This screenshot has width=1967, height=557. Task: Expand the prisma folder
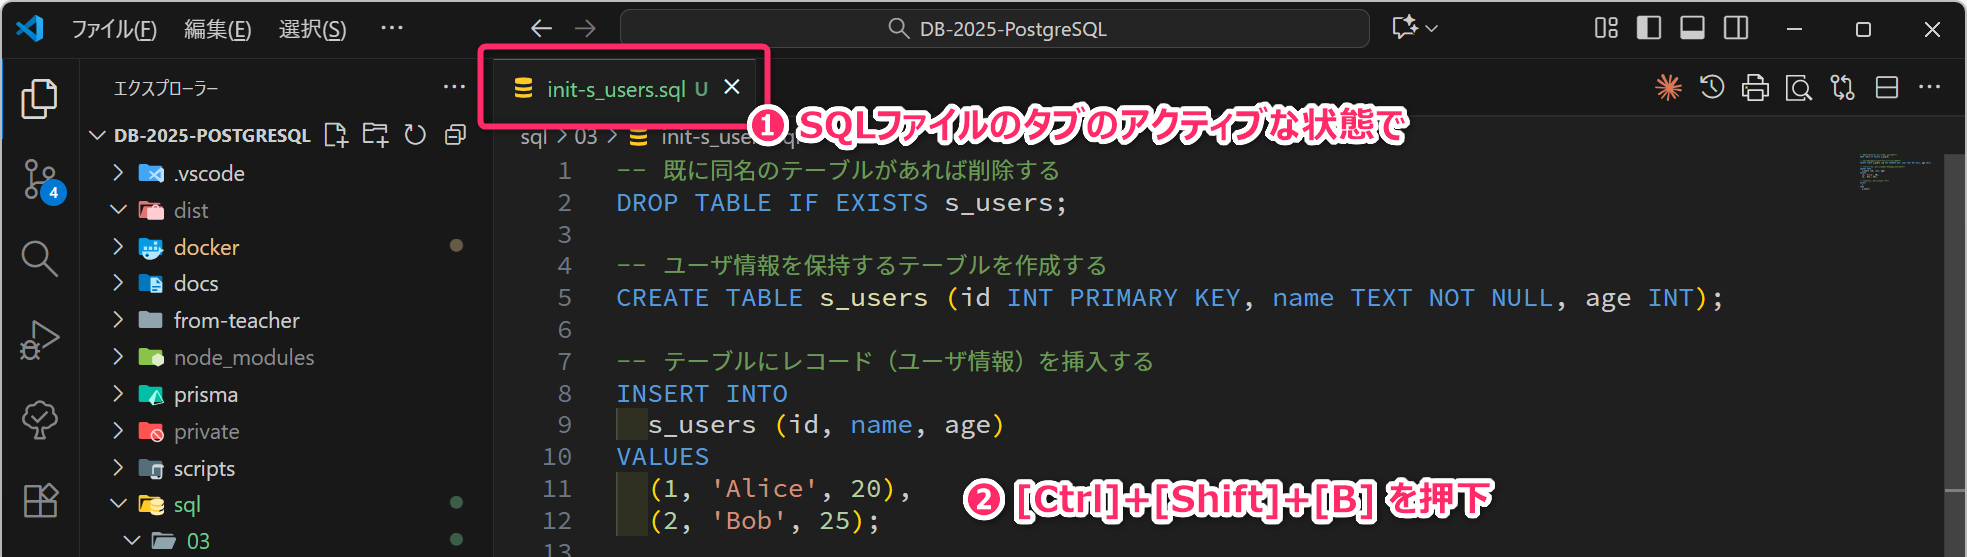tap(205, 394)
